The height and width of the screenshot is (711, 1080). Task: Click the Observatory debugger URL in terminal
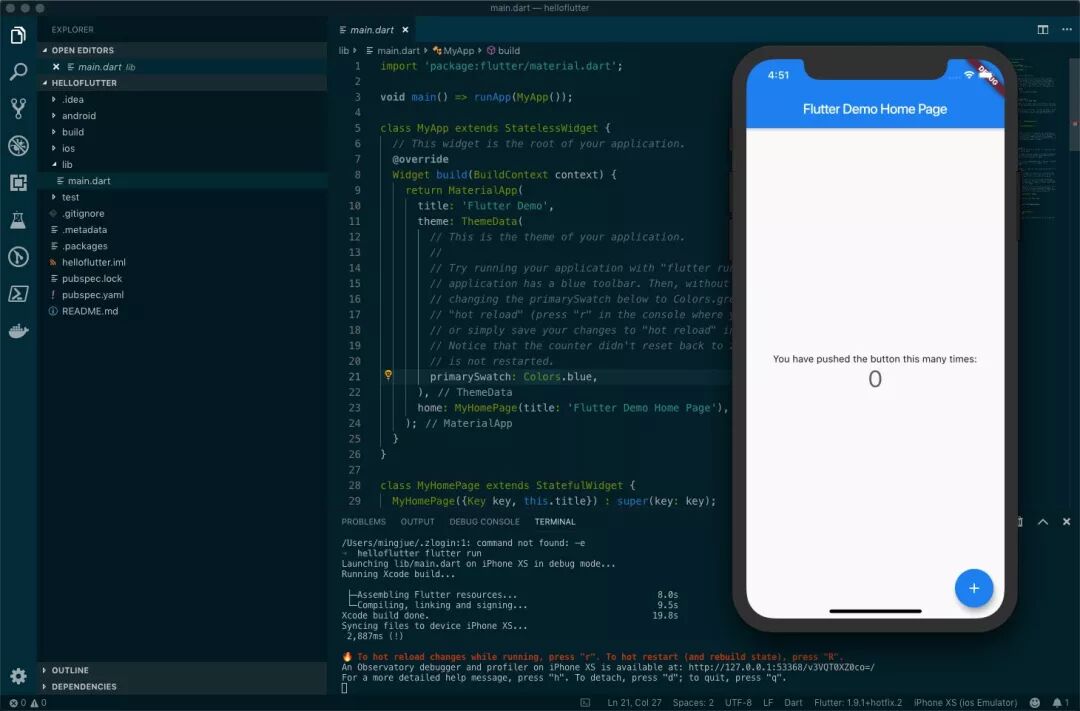click(x=781, y=667)
